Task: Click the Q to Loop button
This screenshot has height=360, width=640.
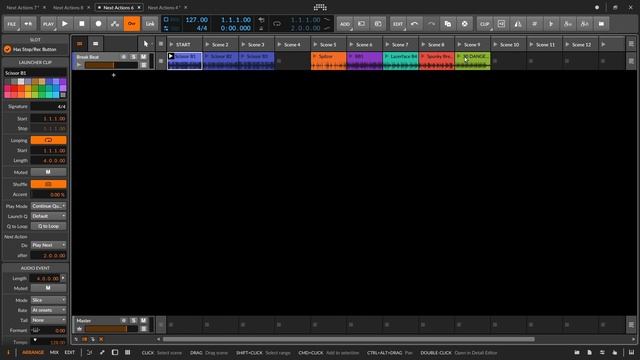Action: coord(48,226)
